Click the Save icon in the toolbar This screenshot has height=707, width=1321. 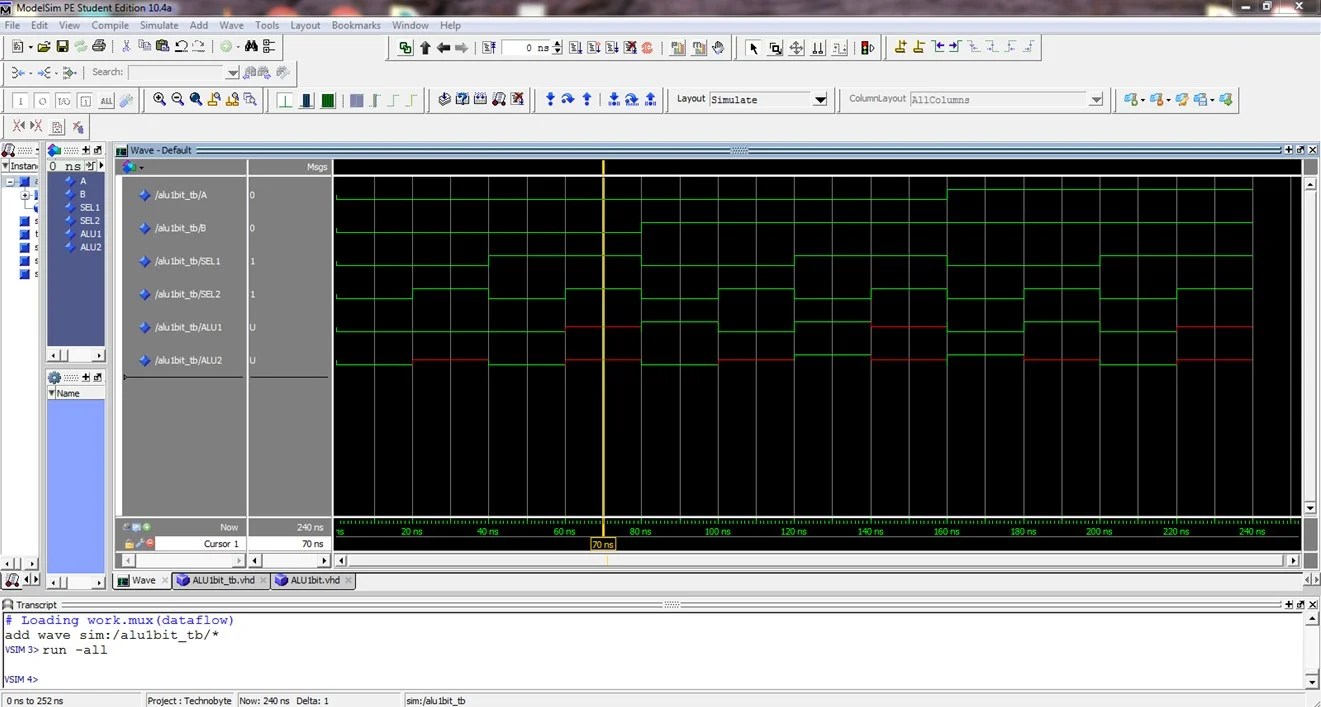tap(62, 47)
